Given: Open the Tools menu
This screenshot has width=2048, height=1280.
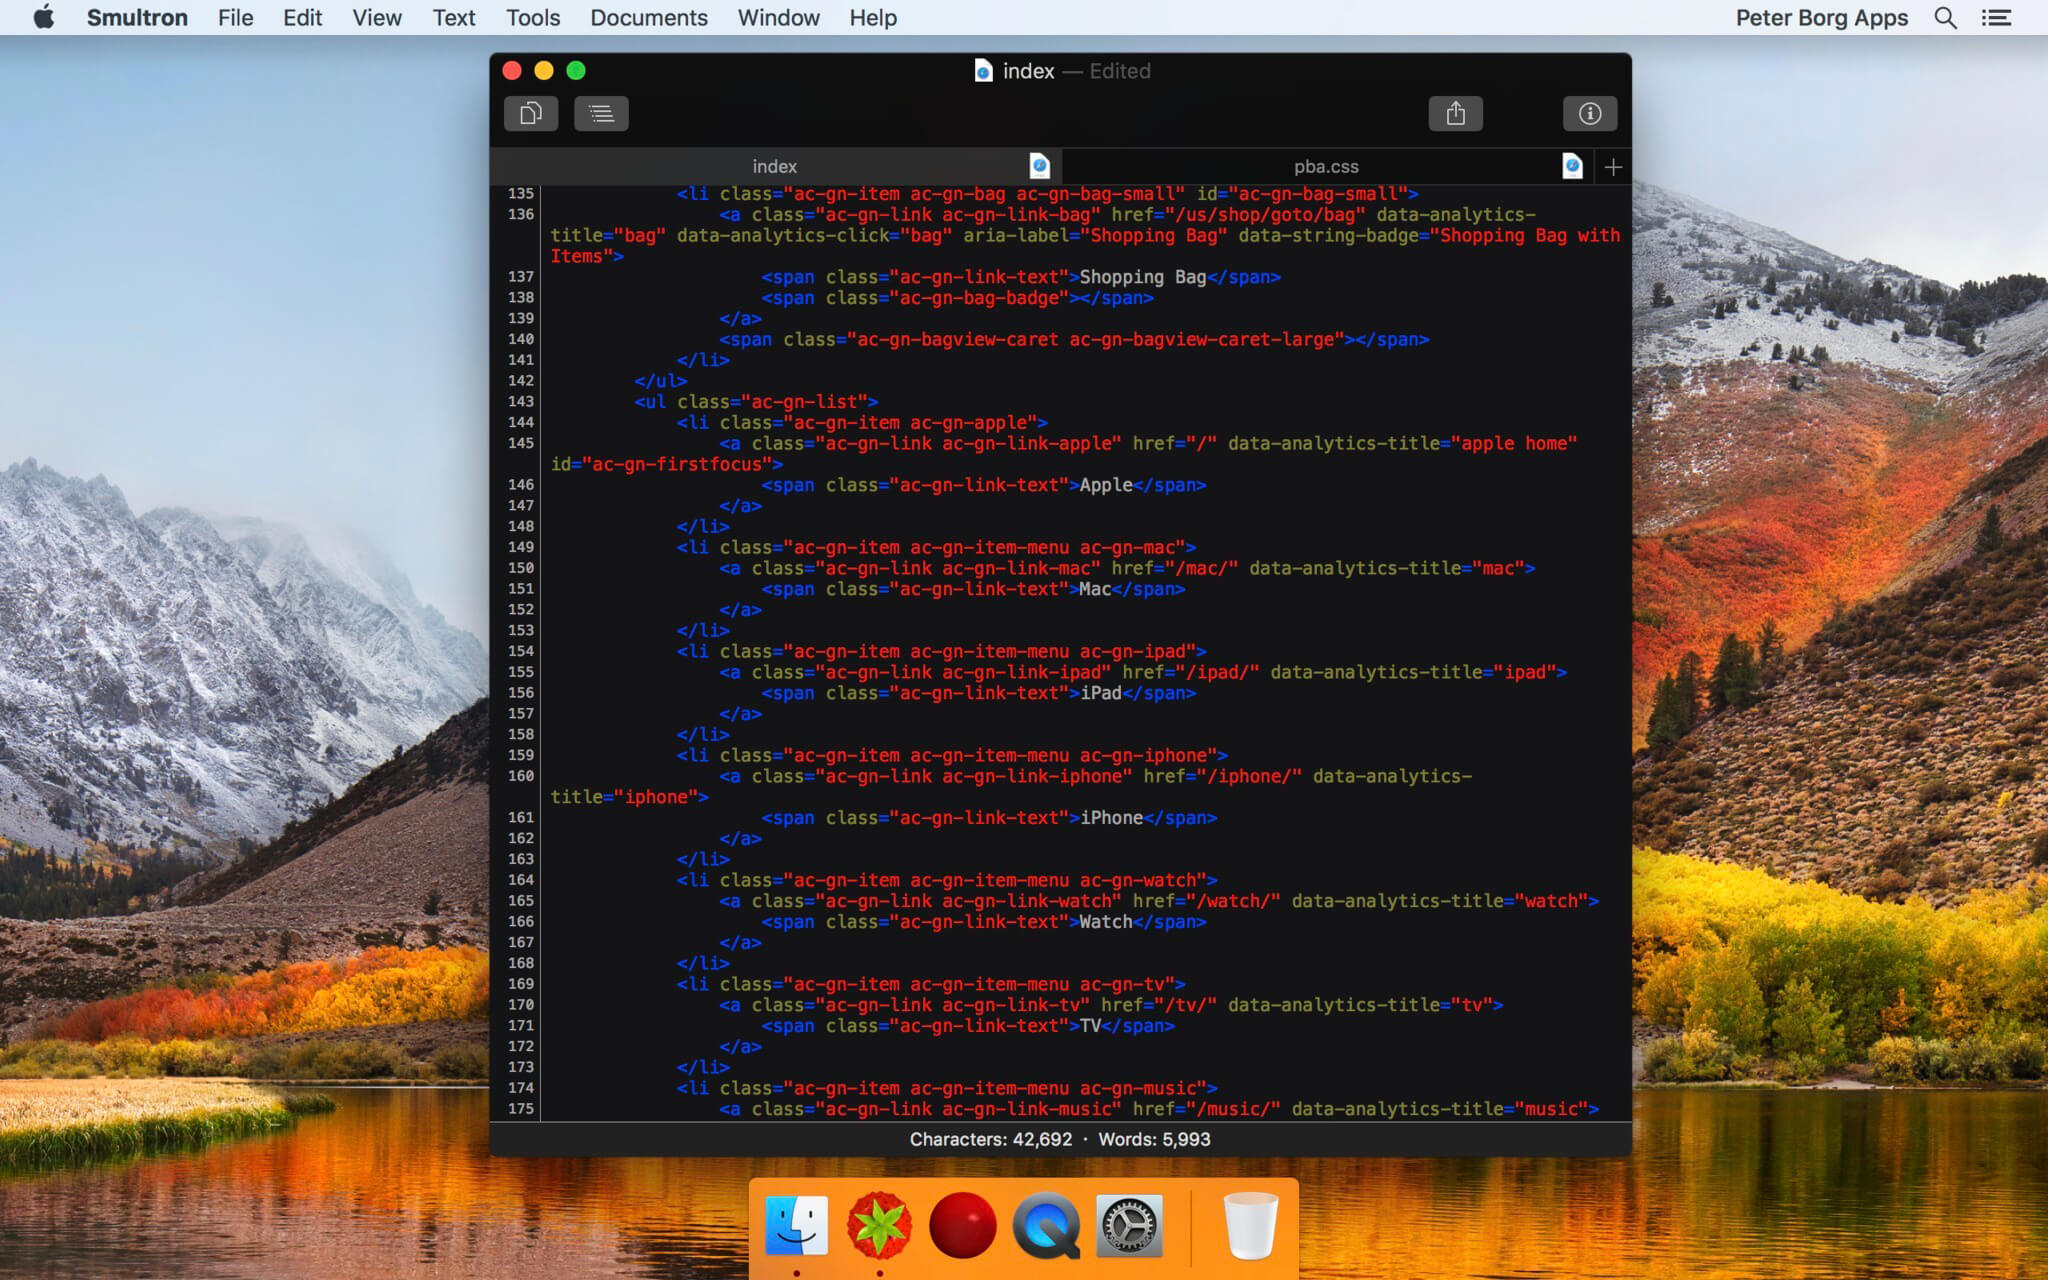Looking at the screenshot, I should pos(532,18).
